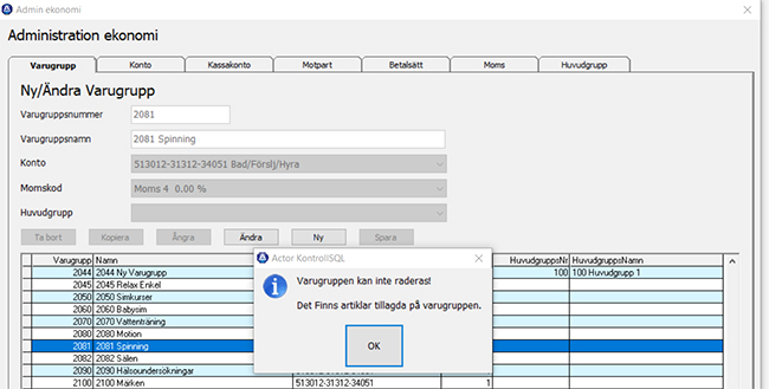Confirm the dialog with the OK button
This screenshot has height=389, width=769.
pos(374,346)
